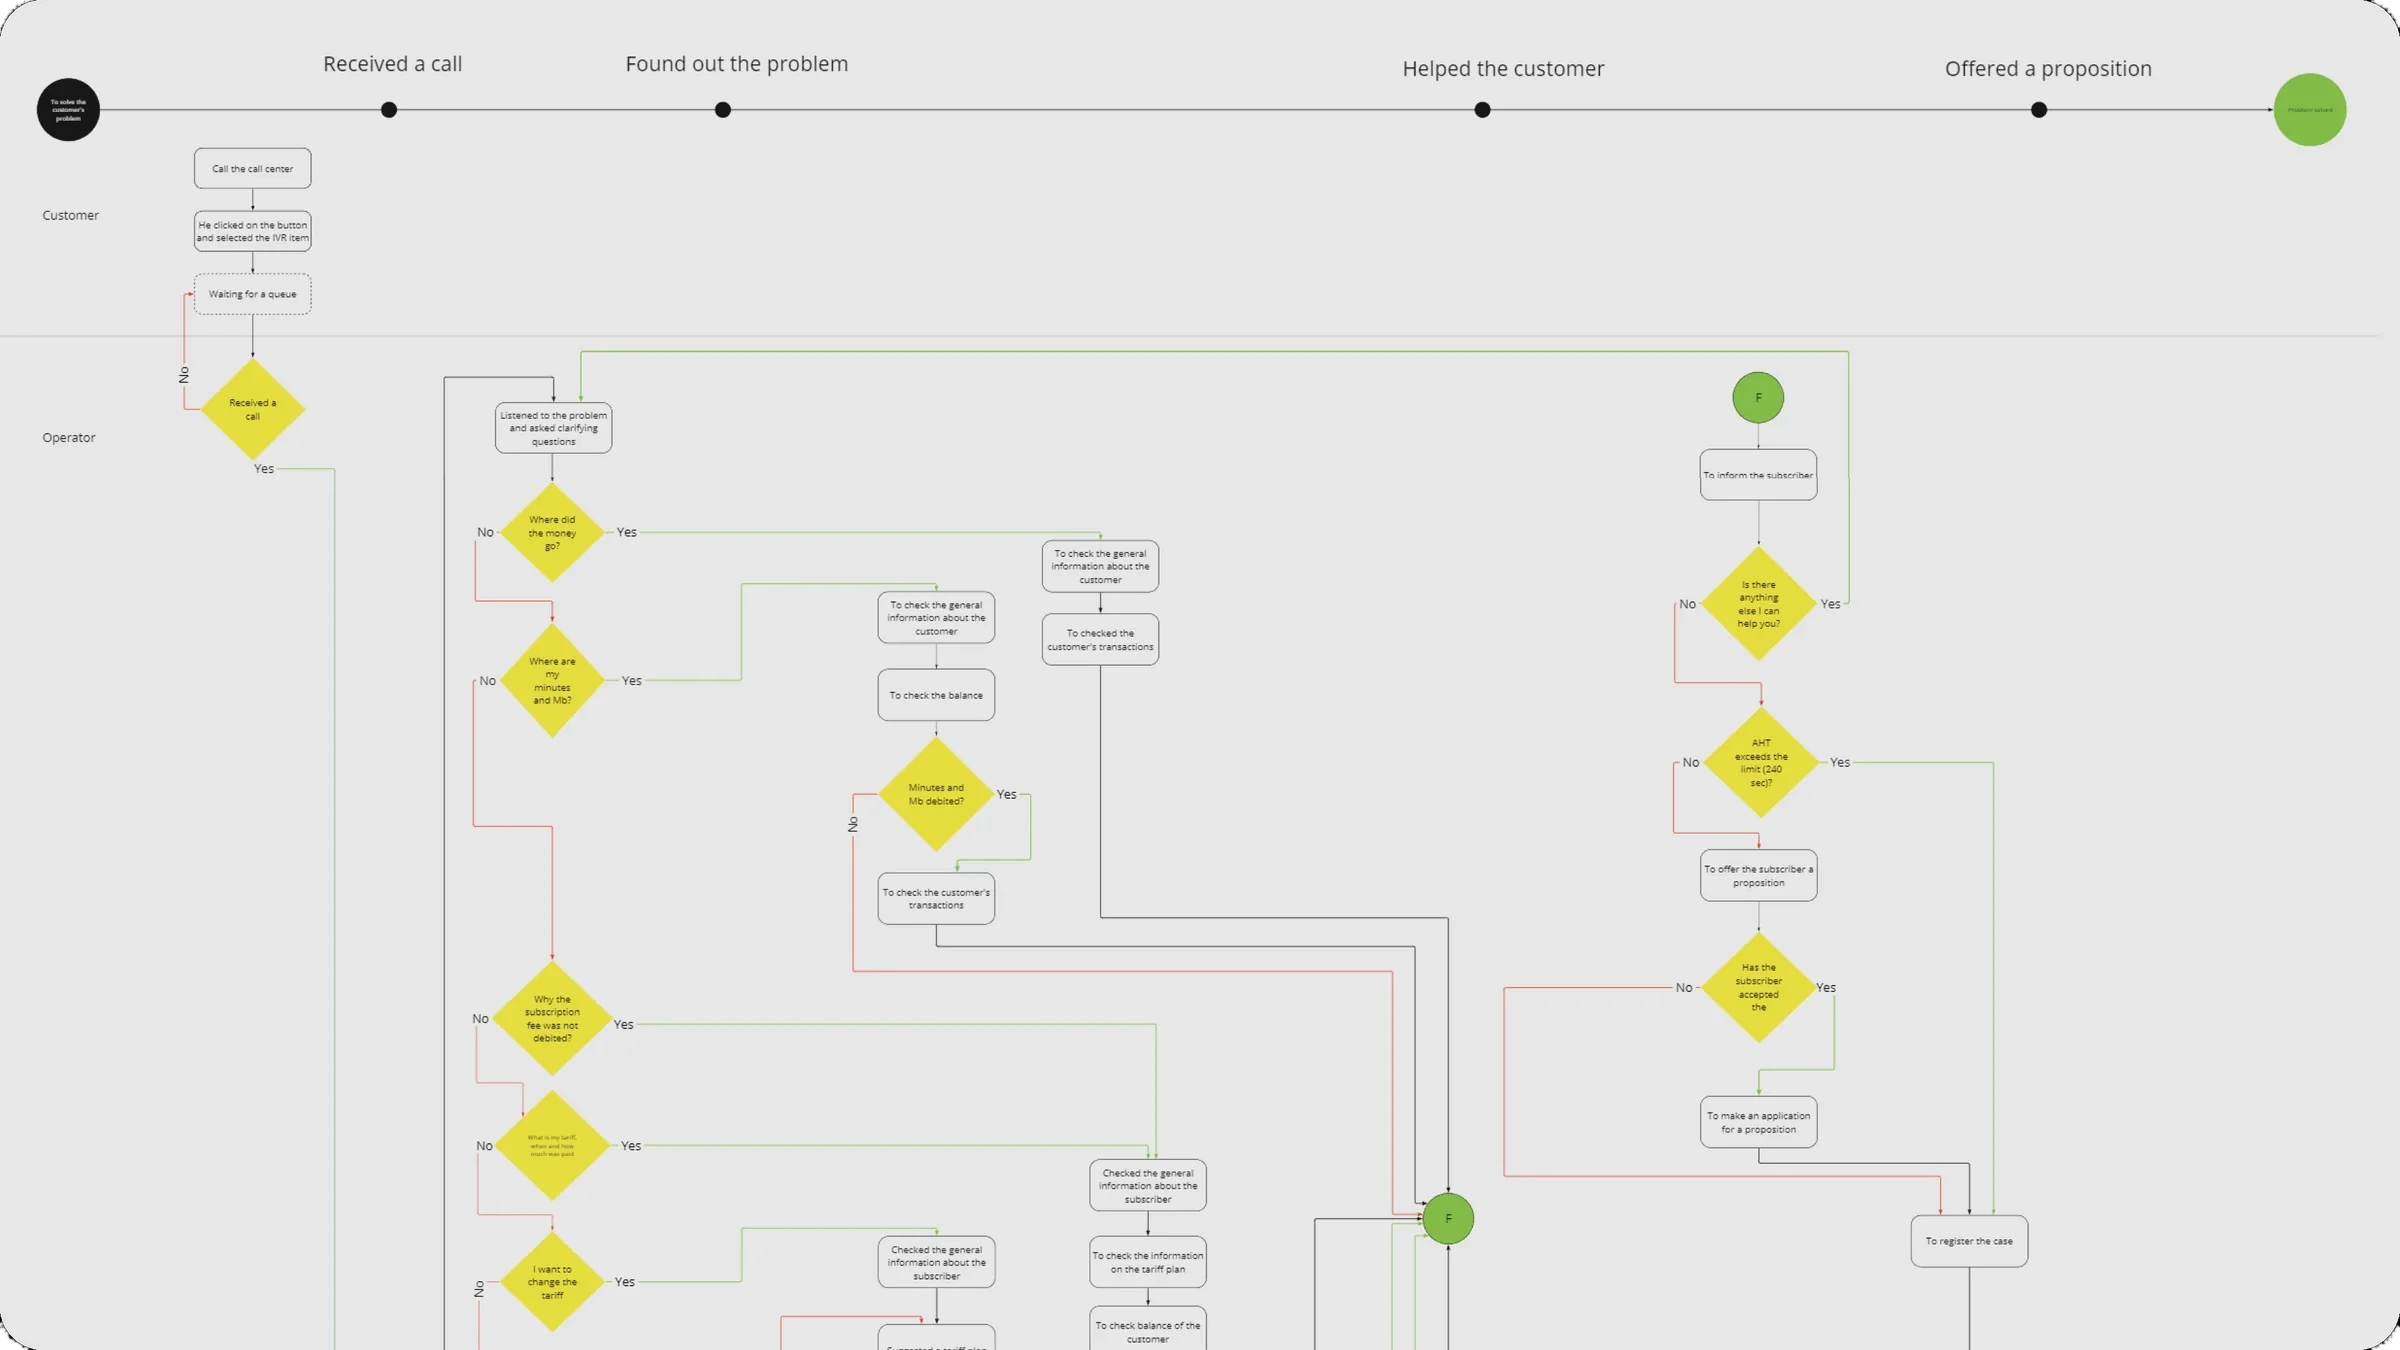Viewport: 2400px width, 1350px height.
Task: Click the 'Helped the customer' stage heading
Action: (x=1503, y=69)
